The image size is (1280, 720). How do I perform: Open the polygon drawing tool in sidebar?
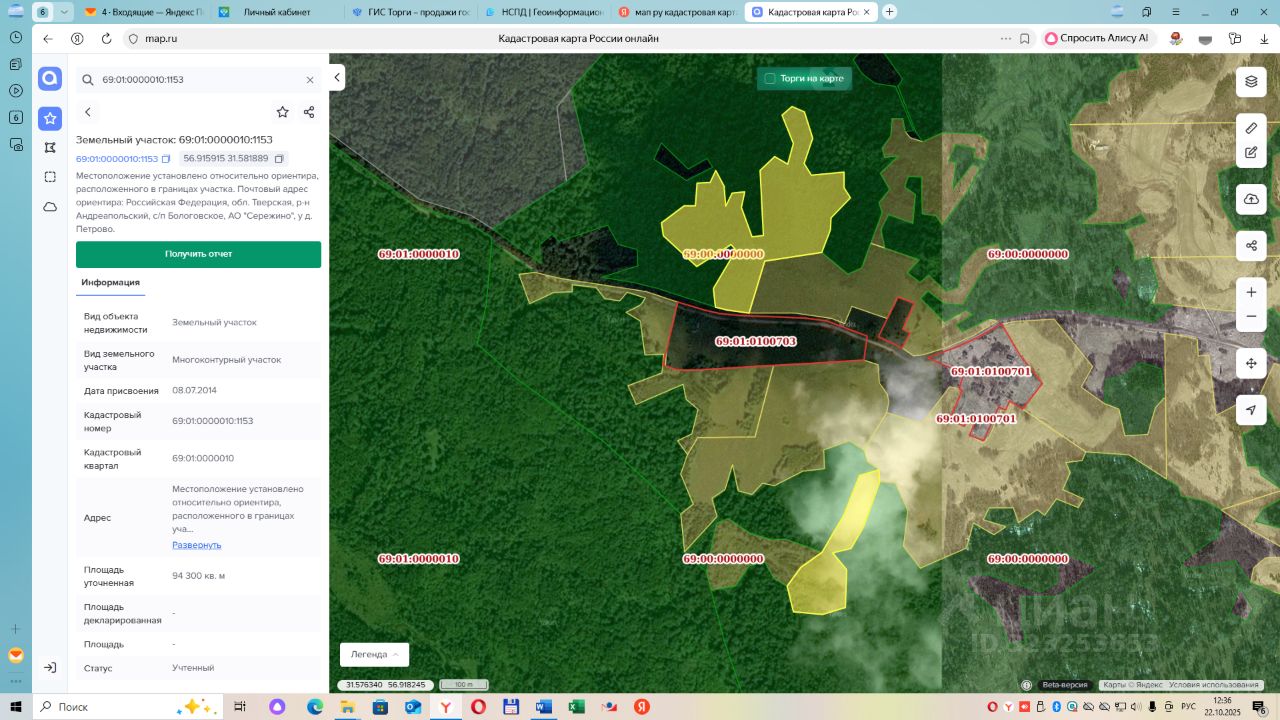(x=50, y=147)
